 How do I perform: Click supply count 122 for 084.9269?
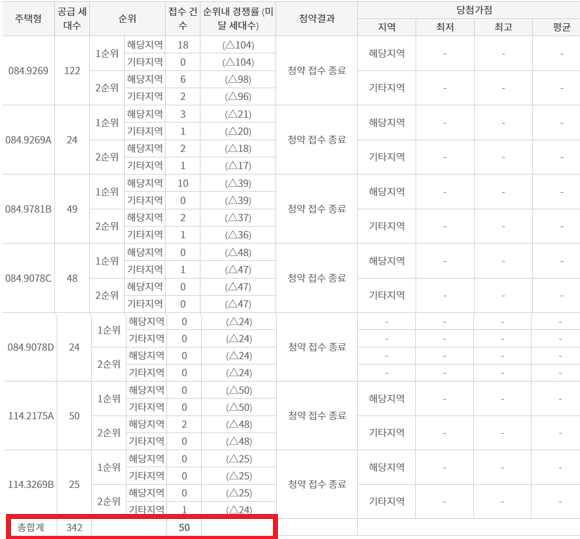(72, 70)
